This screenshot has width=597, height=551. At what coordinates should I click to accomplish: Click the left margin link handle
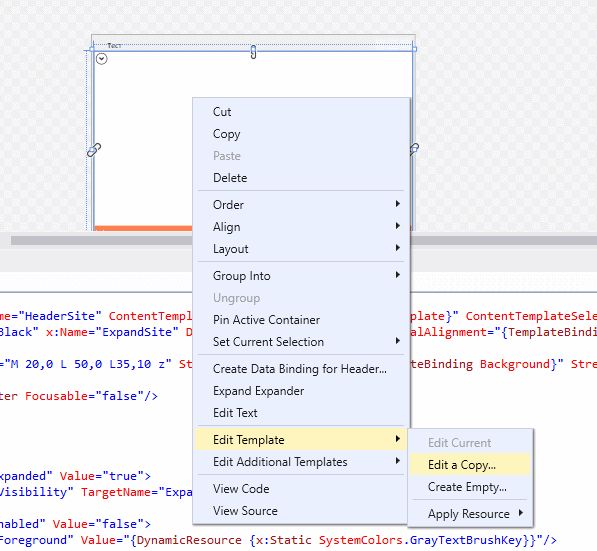point(94,150)
